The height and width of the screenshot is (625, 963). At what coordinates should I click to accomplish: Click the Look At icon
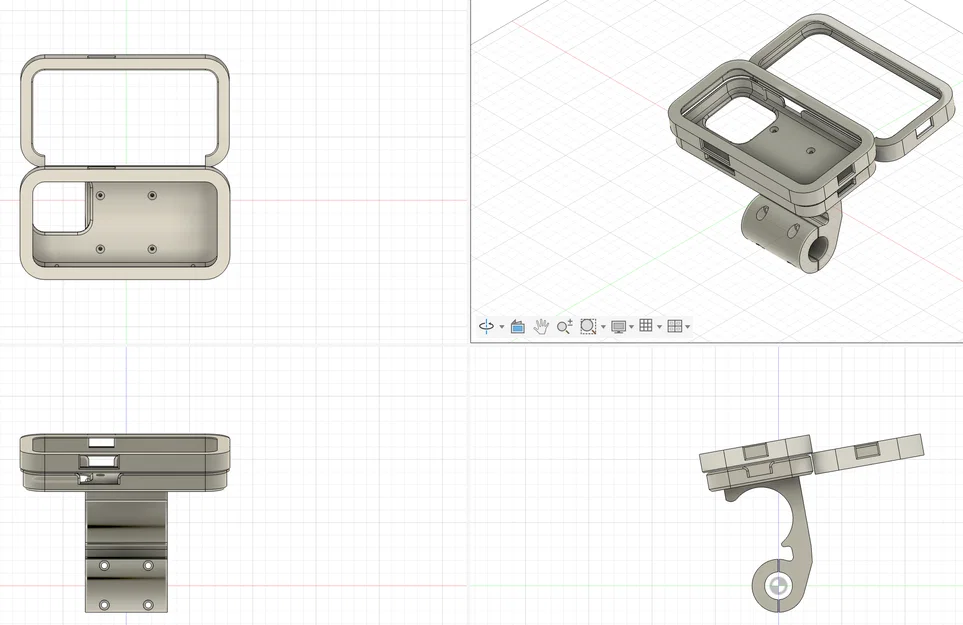(518, 327)
